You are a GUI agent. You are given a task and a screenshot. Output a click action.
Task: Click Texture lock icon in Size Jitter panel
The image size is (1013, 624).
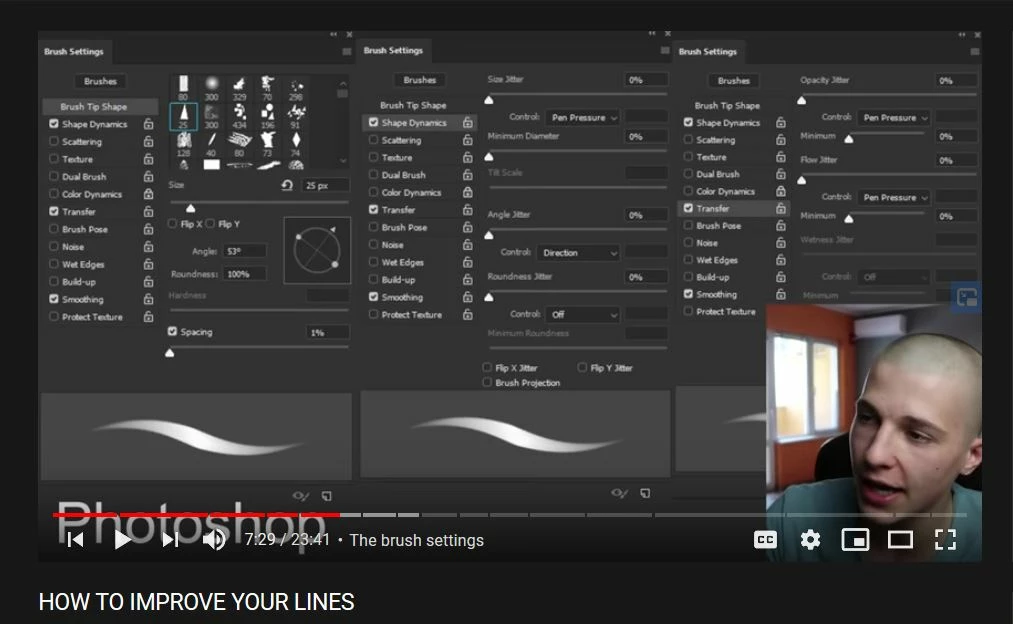(x=467, y=158)
